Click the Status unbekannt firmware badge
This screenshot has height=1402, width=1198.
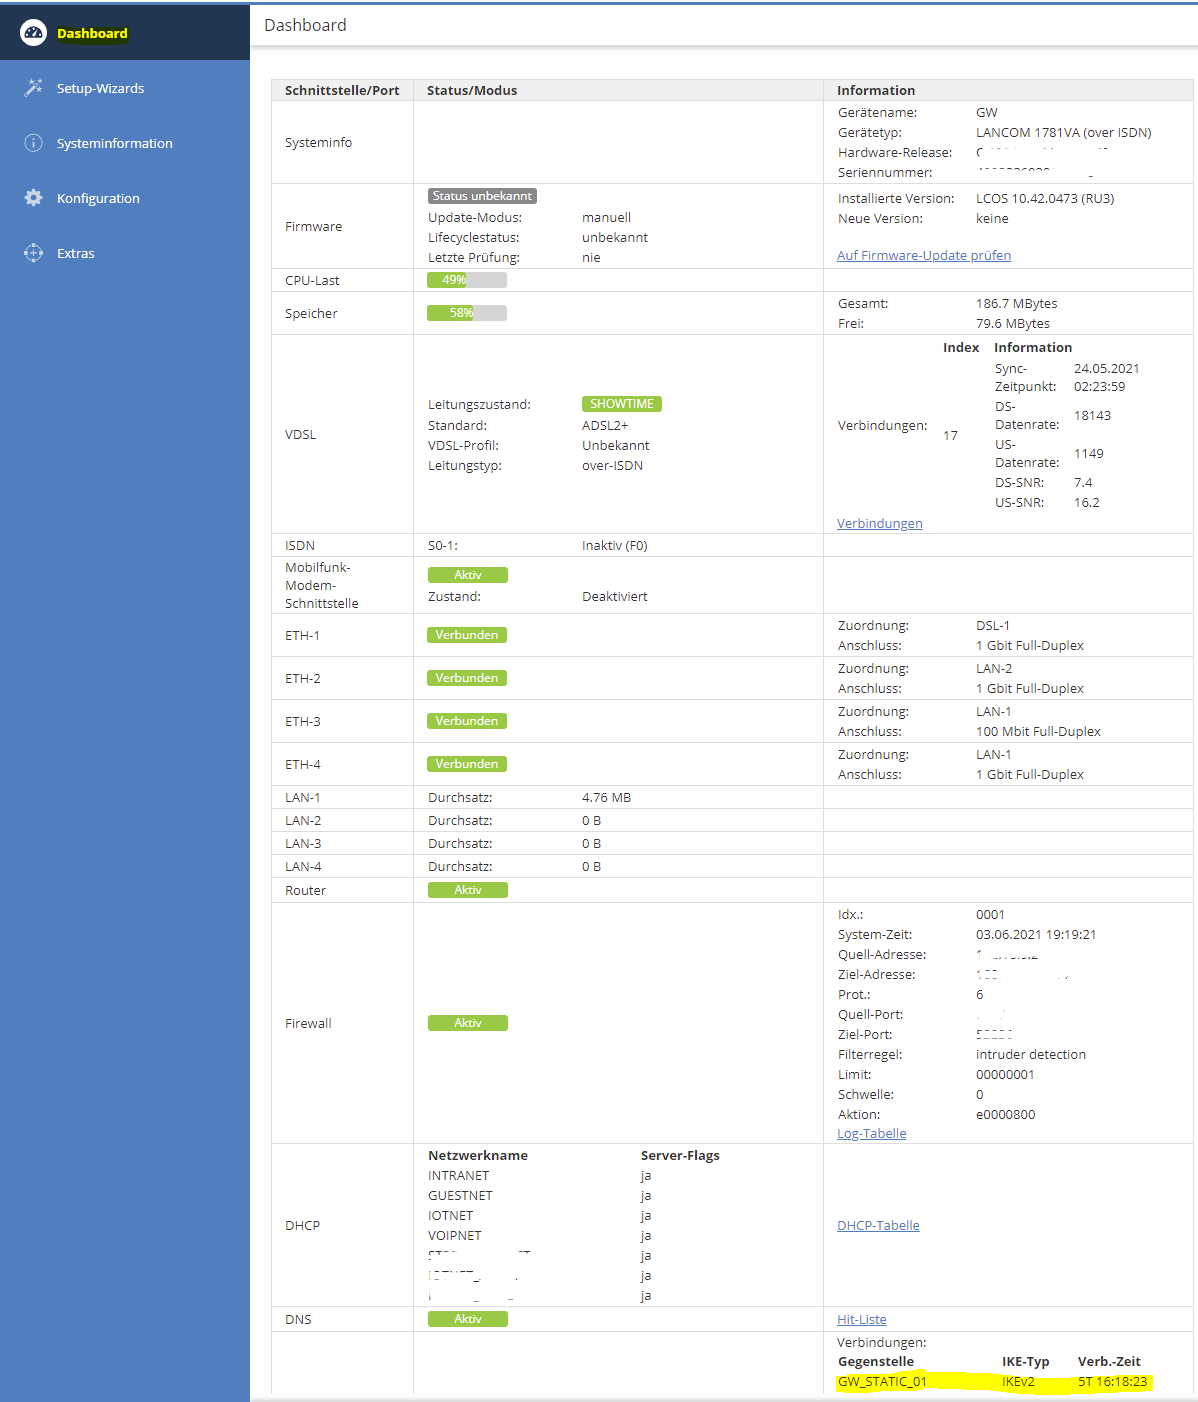(x=482, y=196)
